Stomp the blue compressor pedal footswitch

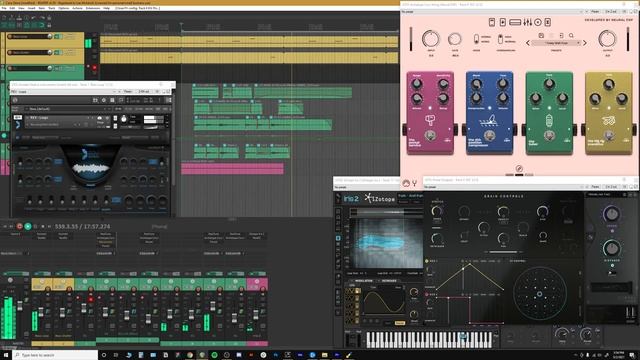pyautogui.click(x=489, y=136)
